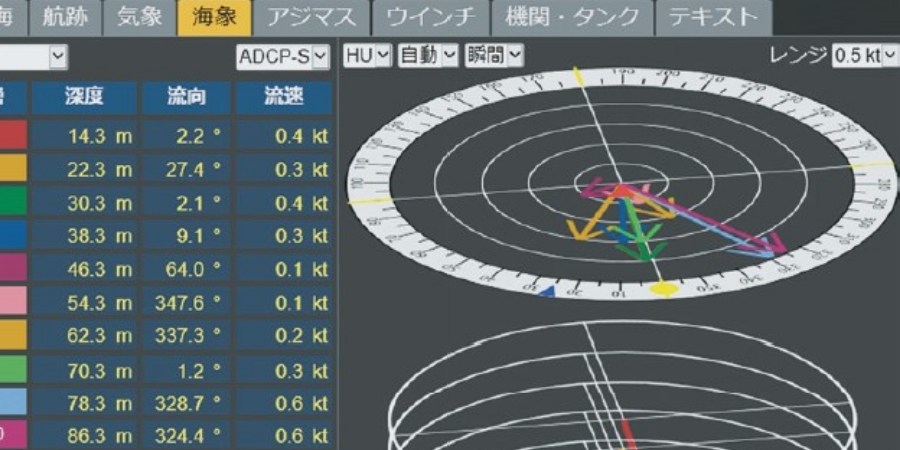Select the pink swatch for 54.3 m layer

pos(13,302)
